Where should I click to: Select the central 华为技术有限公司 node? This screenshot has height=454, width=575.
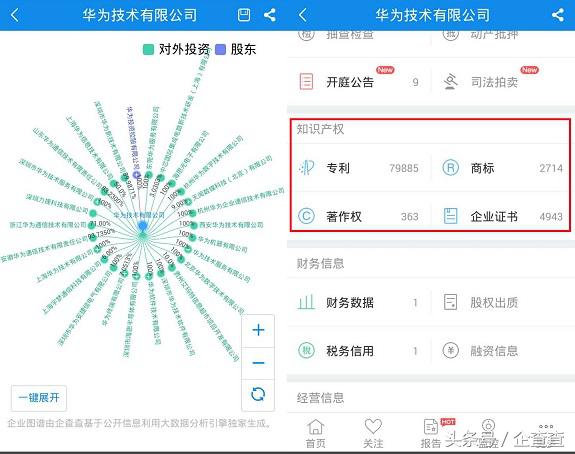(143, 226)
